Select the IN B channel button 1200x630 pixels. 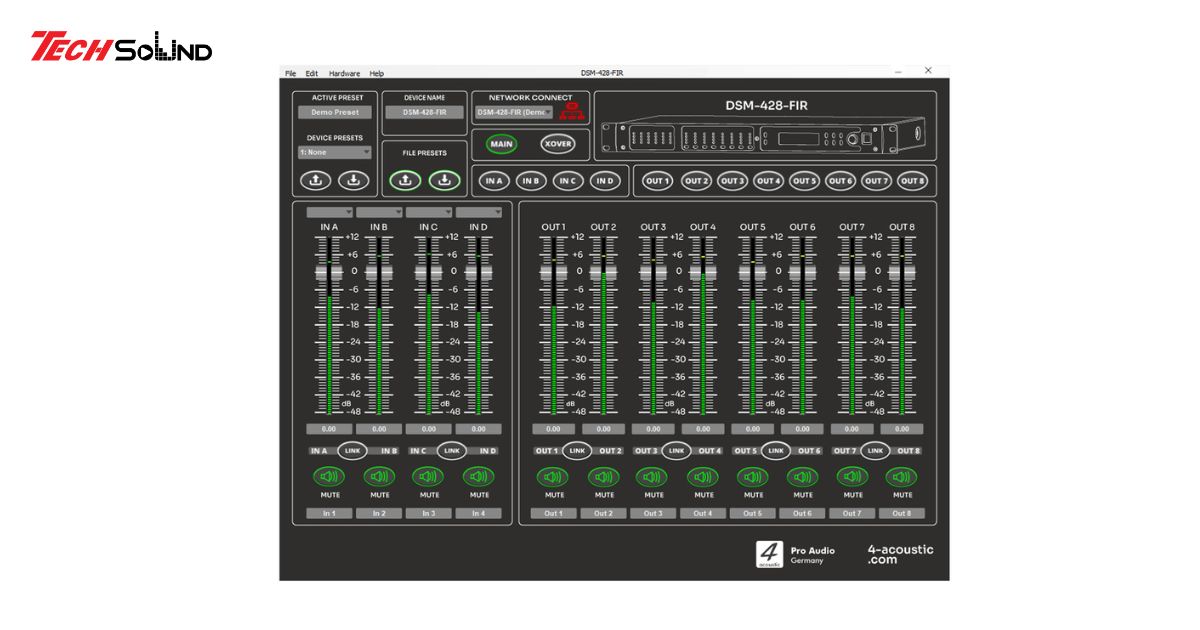[x=531, y=181]
